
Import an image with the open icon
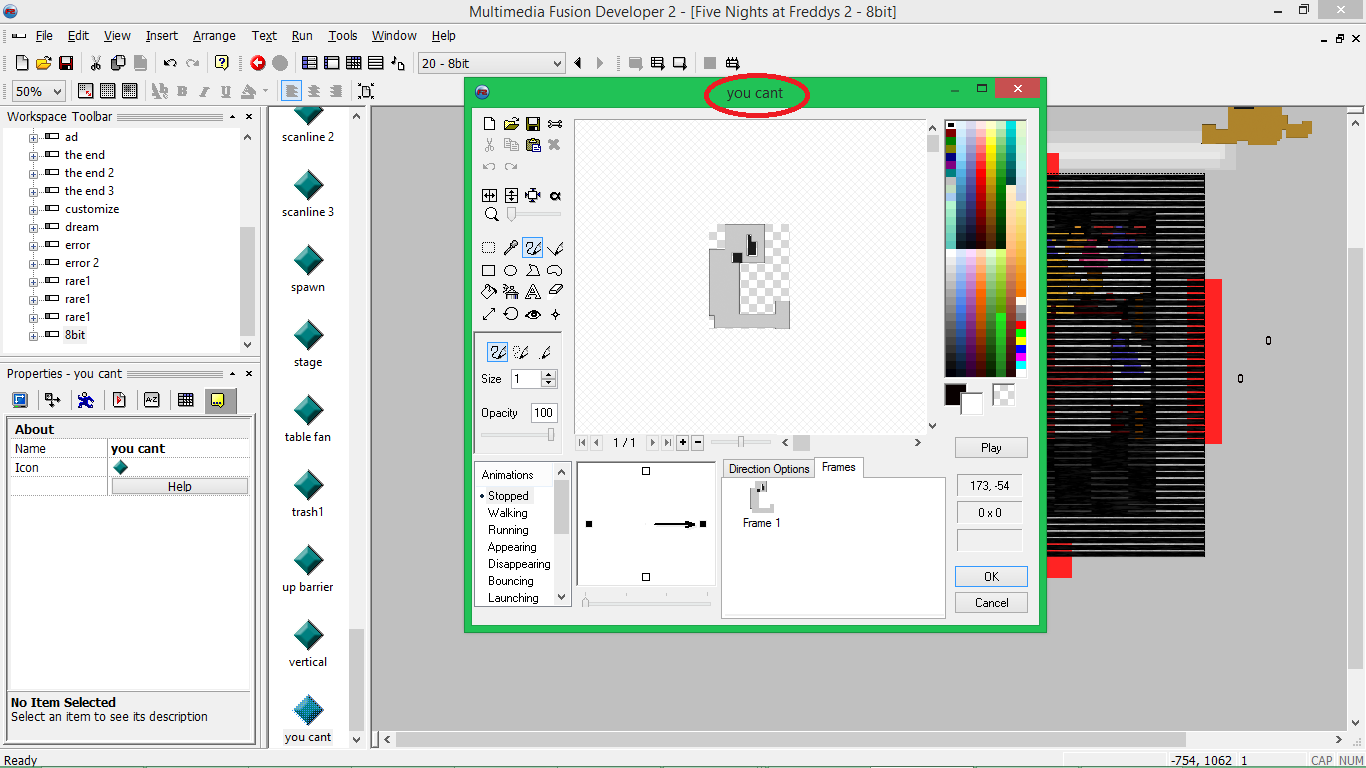[511, 124]
